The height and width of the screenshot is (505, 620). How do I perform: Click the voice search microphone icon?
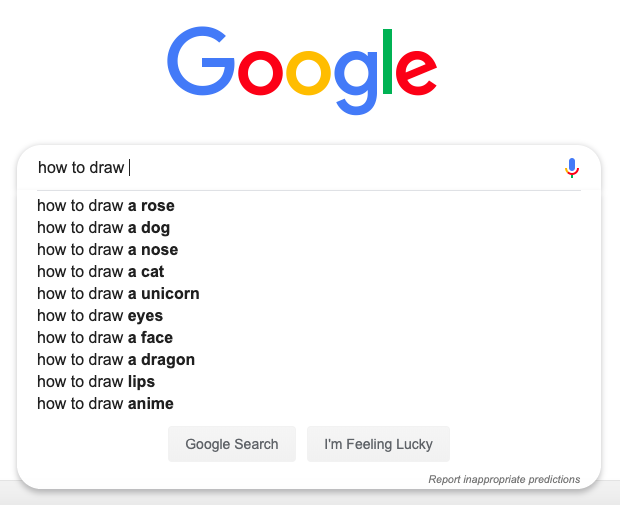point(572,168)
